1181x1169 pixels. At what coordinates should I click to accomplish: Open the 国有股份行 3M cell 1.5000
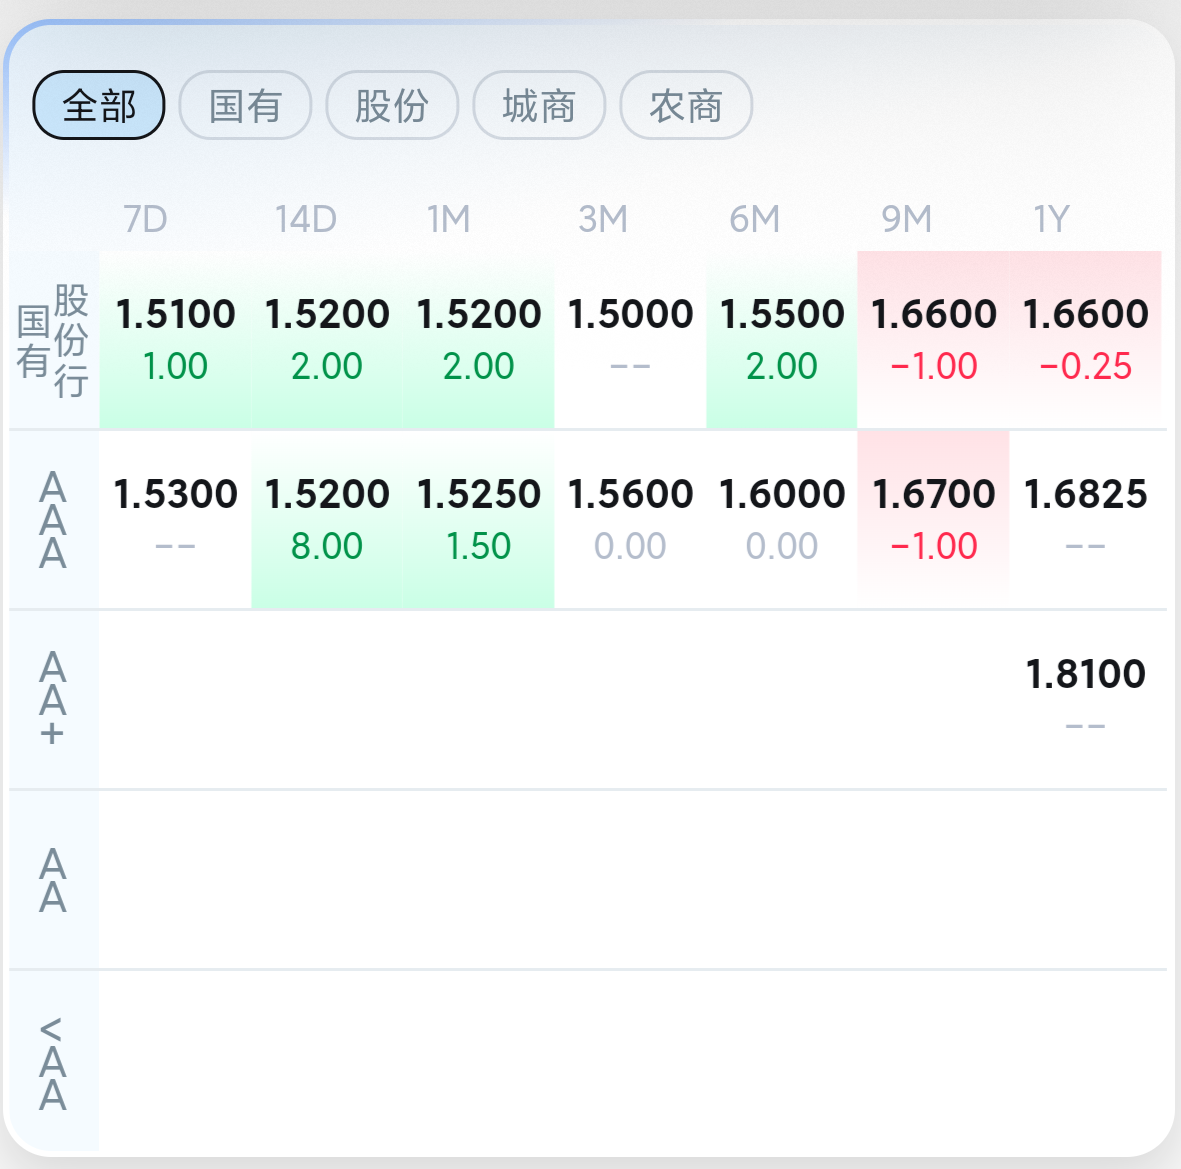(630, 340)
